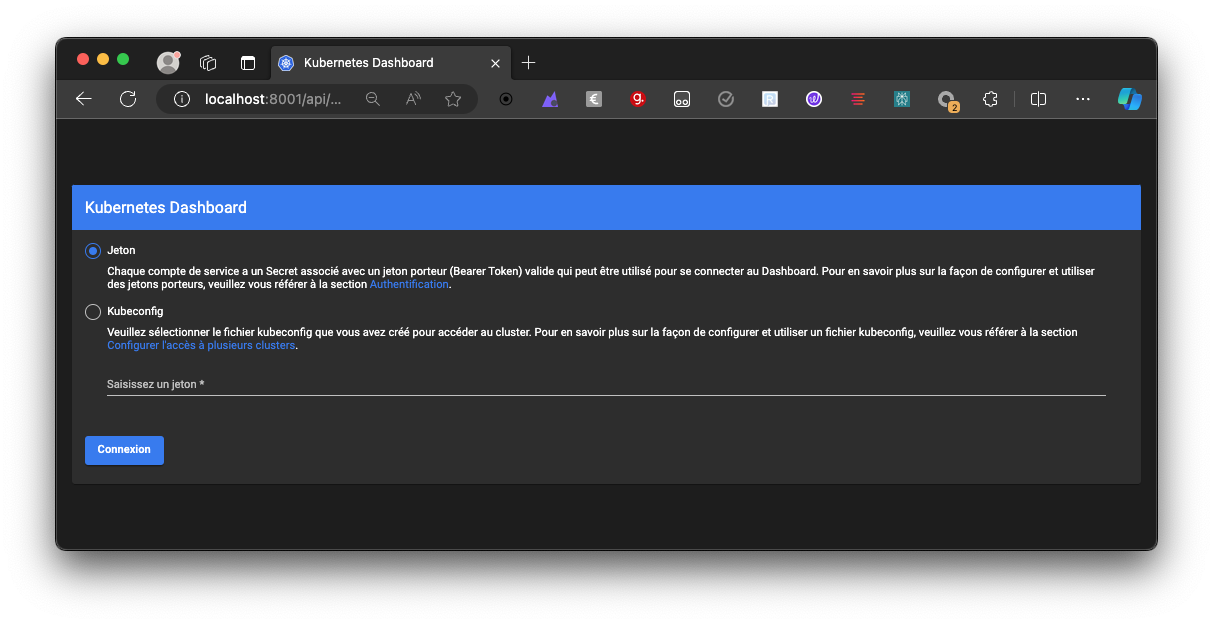Open the Extensions puzzle icon
1213x624 pixels.
[990, 99]
